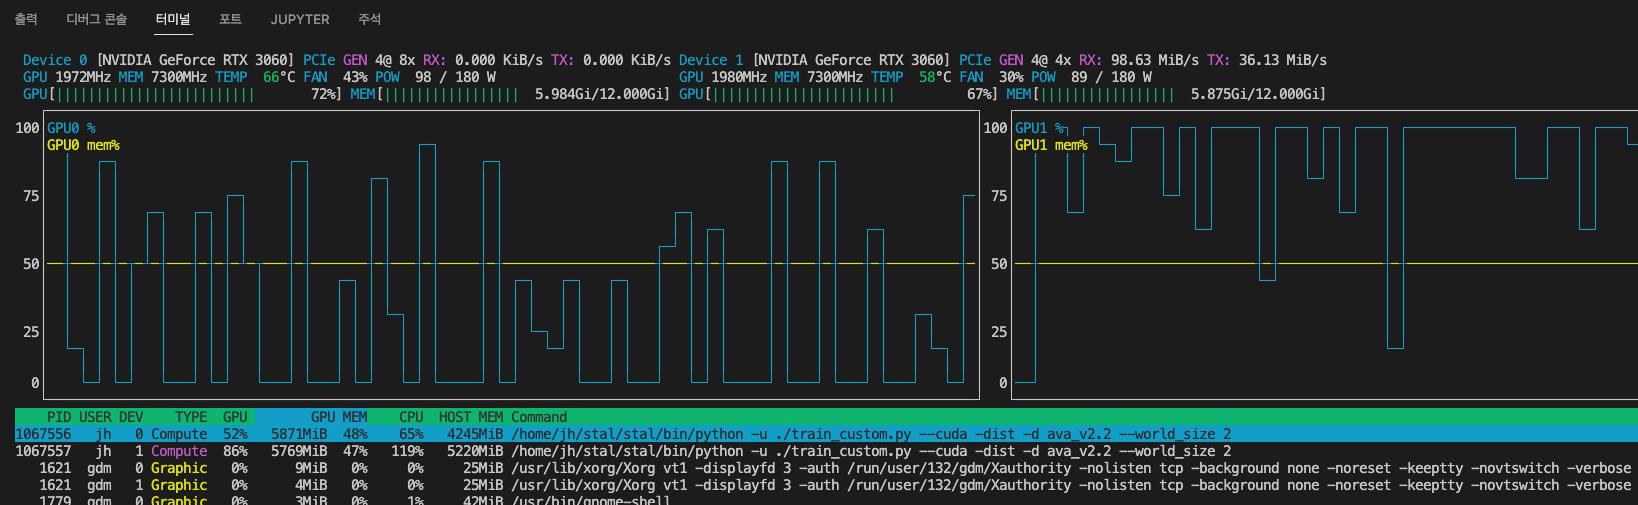
Task: Click the "5769MiB" GPU memory cell
Action: click(299, 451)
